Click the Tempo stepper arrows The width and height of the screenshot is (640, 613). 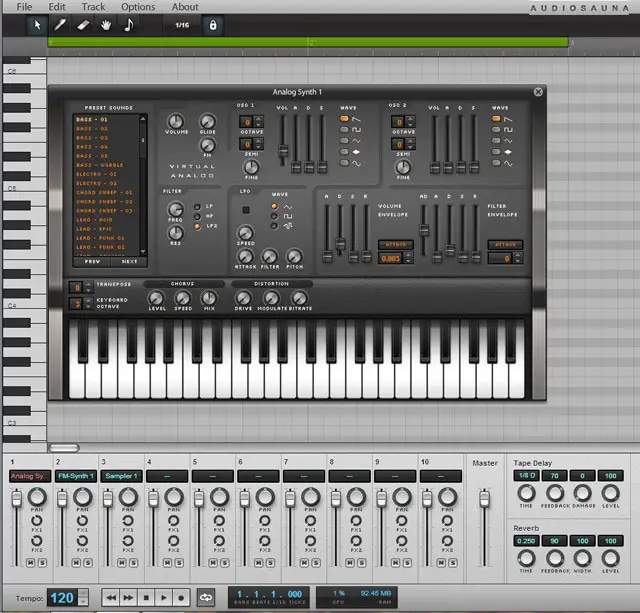click(x=83, y=597)
